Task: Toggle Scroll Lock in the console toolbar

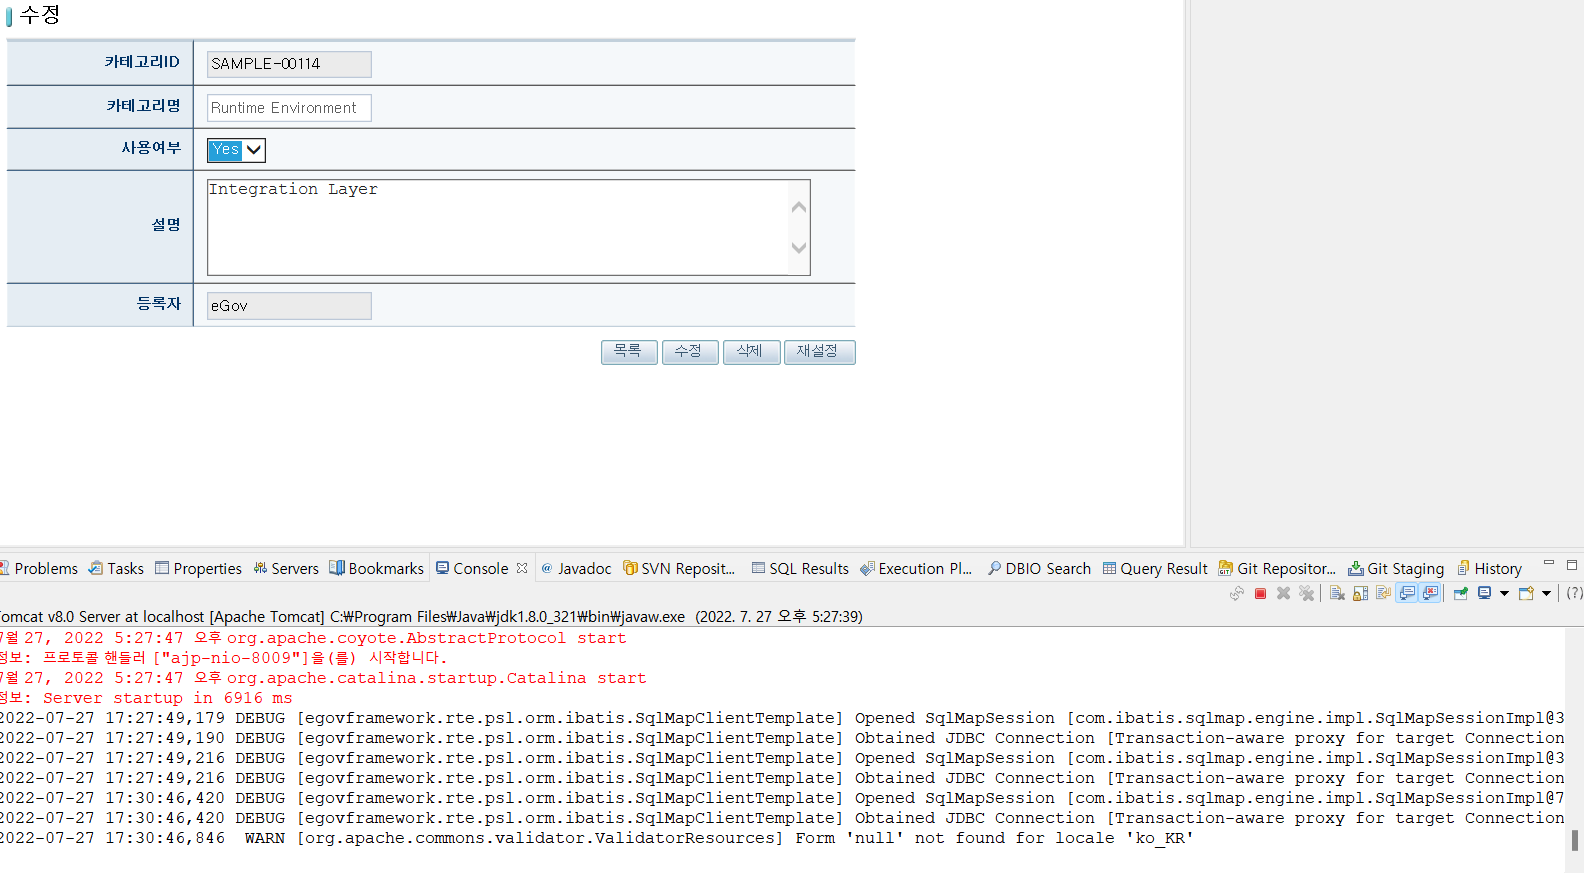Action: (1360, 594)
